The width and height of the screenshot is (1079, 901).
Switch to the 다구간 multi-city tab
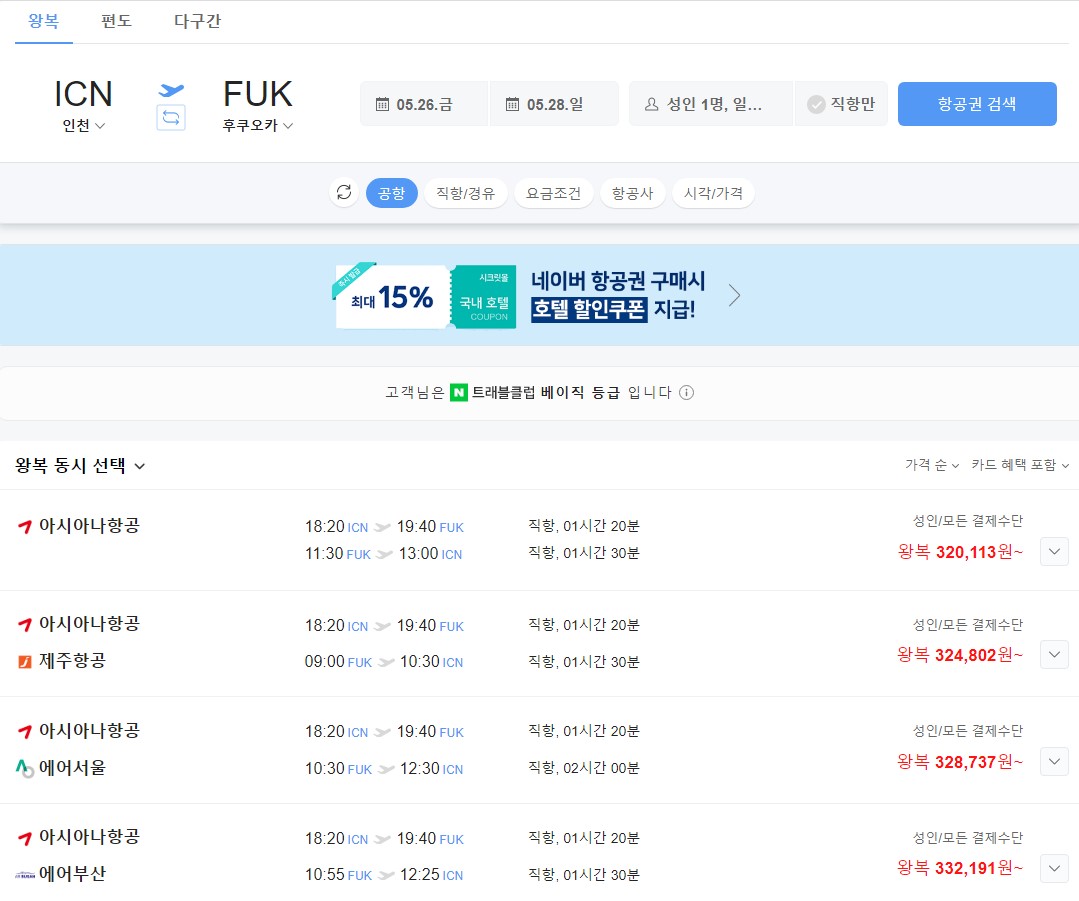(197, 21)
